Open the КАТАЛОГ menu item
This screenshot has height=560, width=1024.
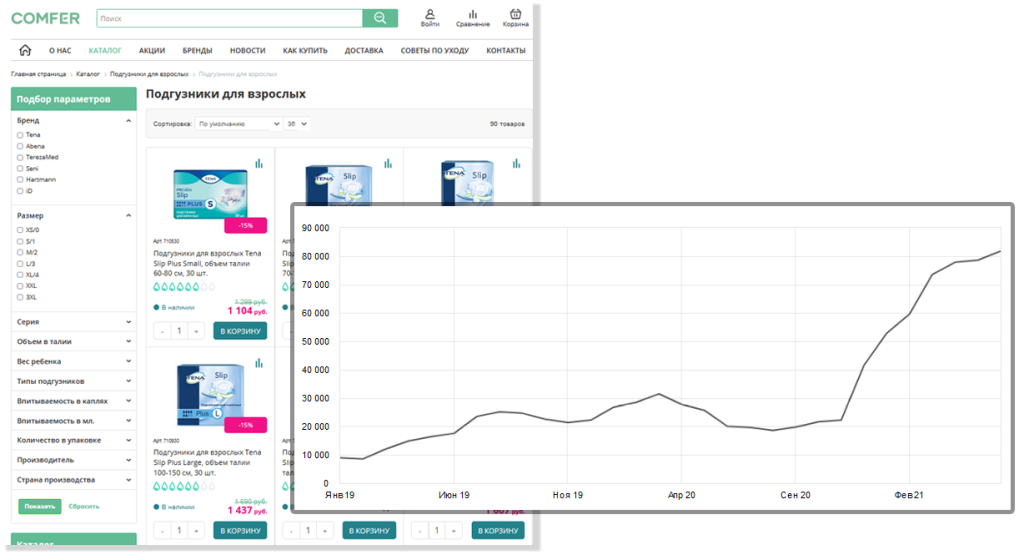click(105, 50)
